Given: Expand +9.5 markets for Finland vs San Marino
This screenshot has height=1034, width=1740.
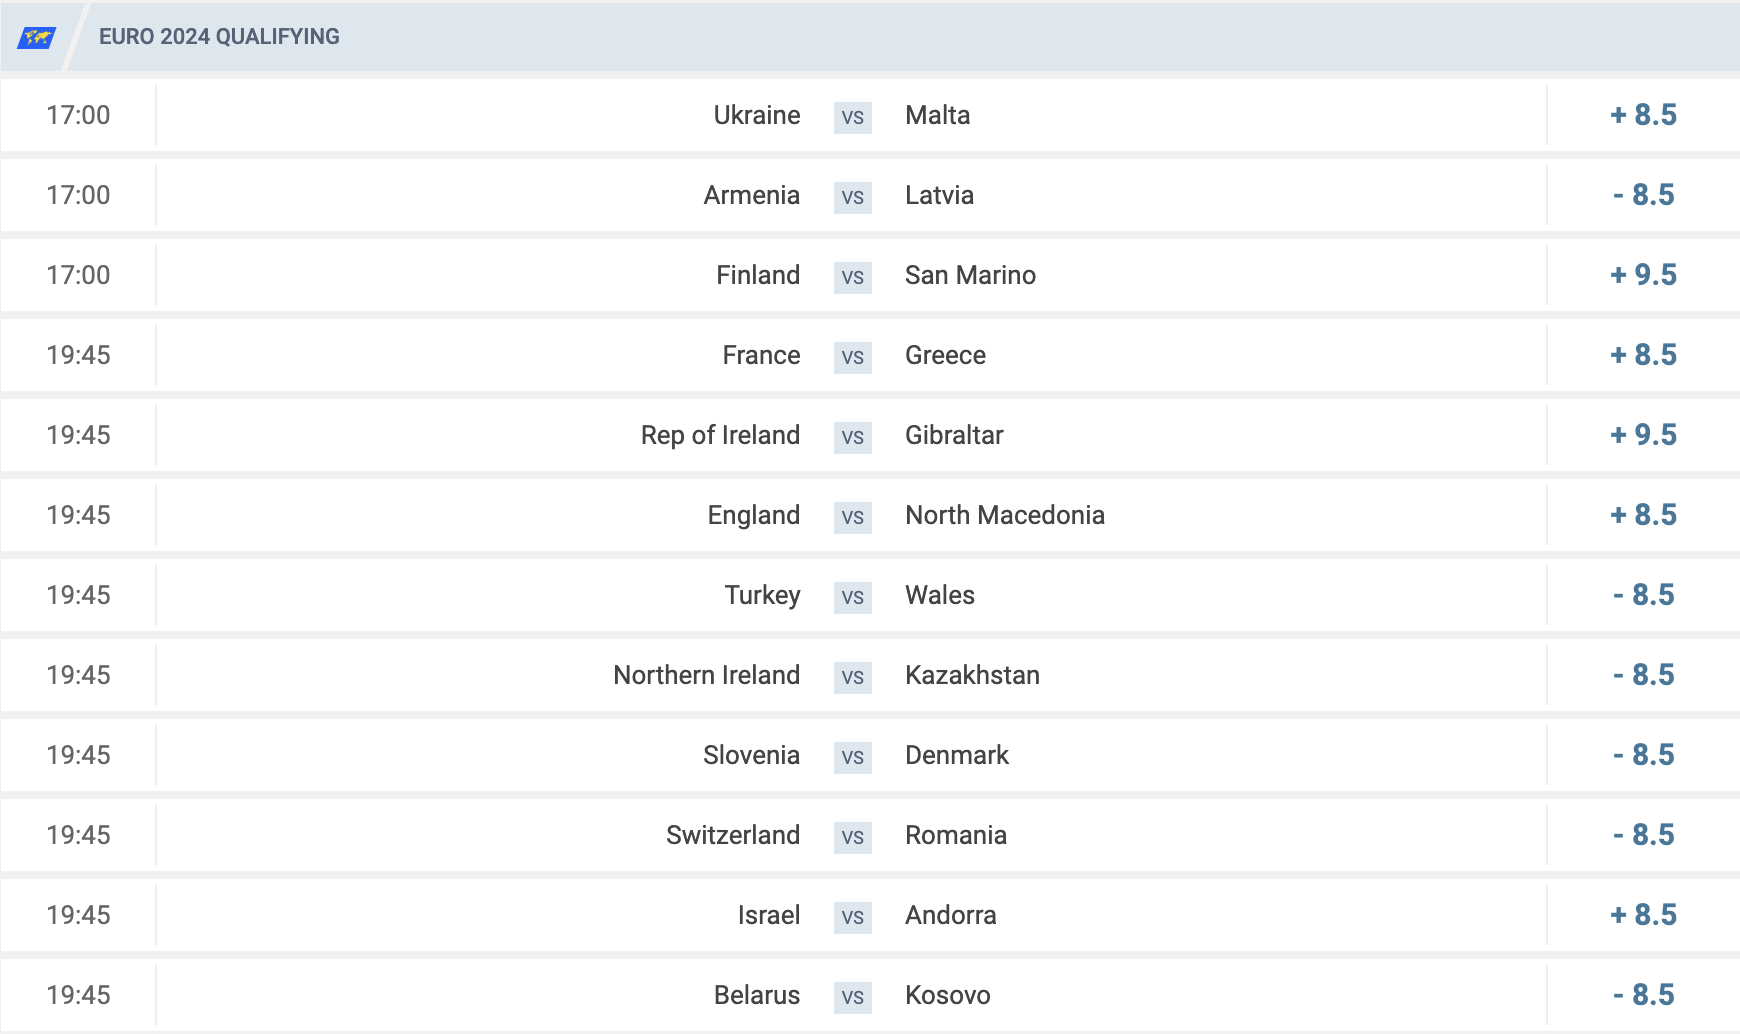Looking at the screenshot, I should pyautogui.click(x=1643, y=275).
